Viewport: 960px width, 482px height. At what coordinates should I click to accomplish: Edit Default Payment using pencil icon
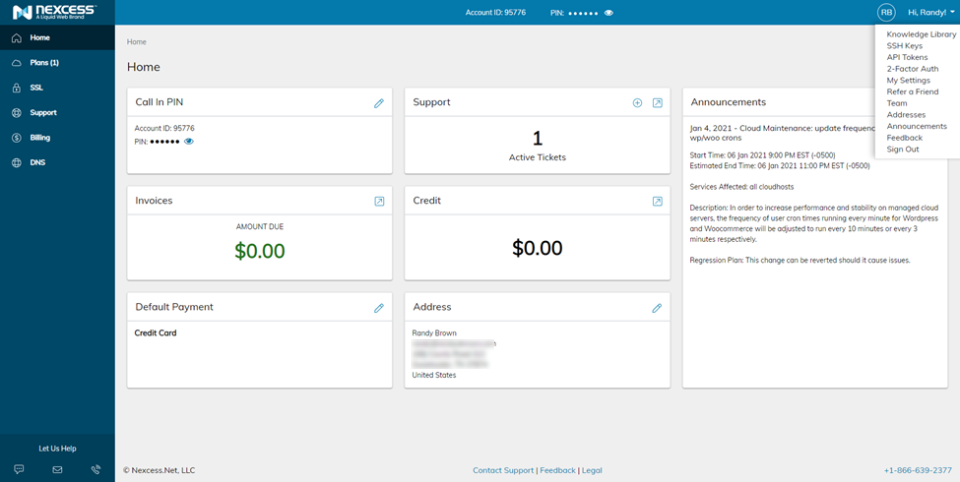pos(379,308)
